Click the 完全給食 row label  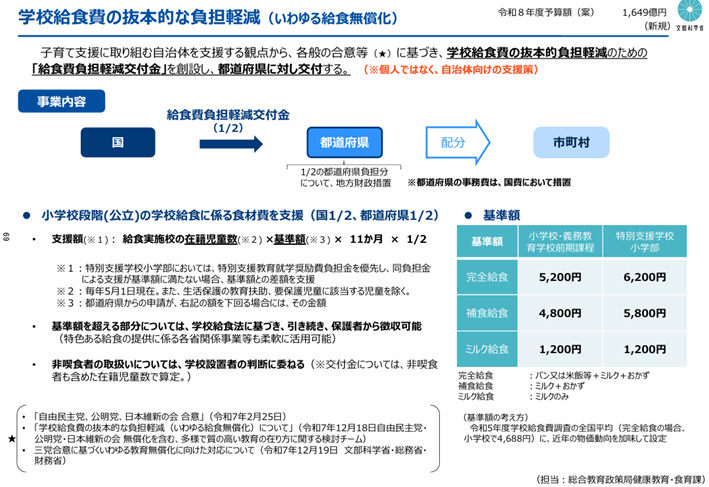(x=486, y=277)
